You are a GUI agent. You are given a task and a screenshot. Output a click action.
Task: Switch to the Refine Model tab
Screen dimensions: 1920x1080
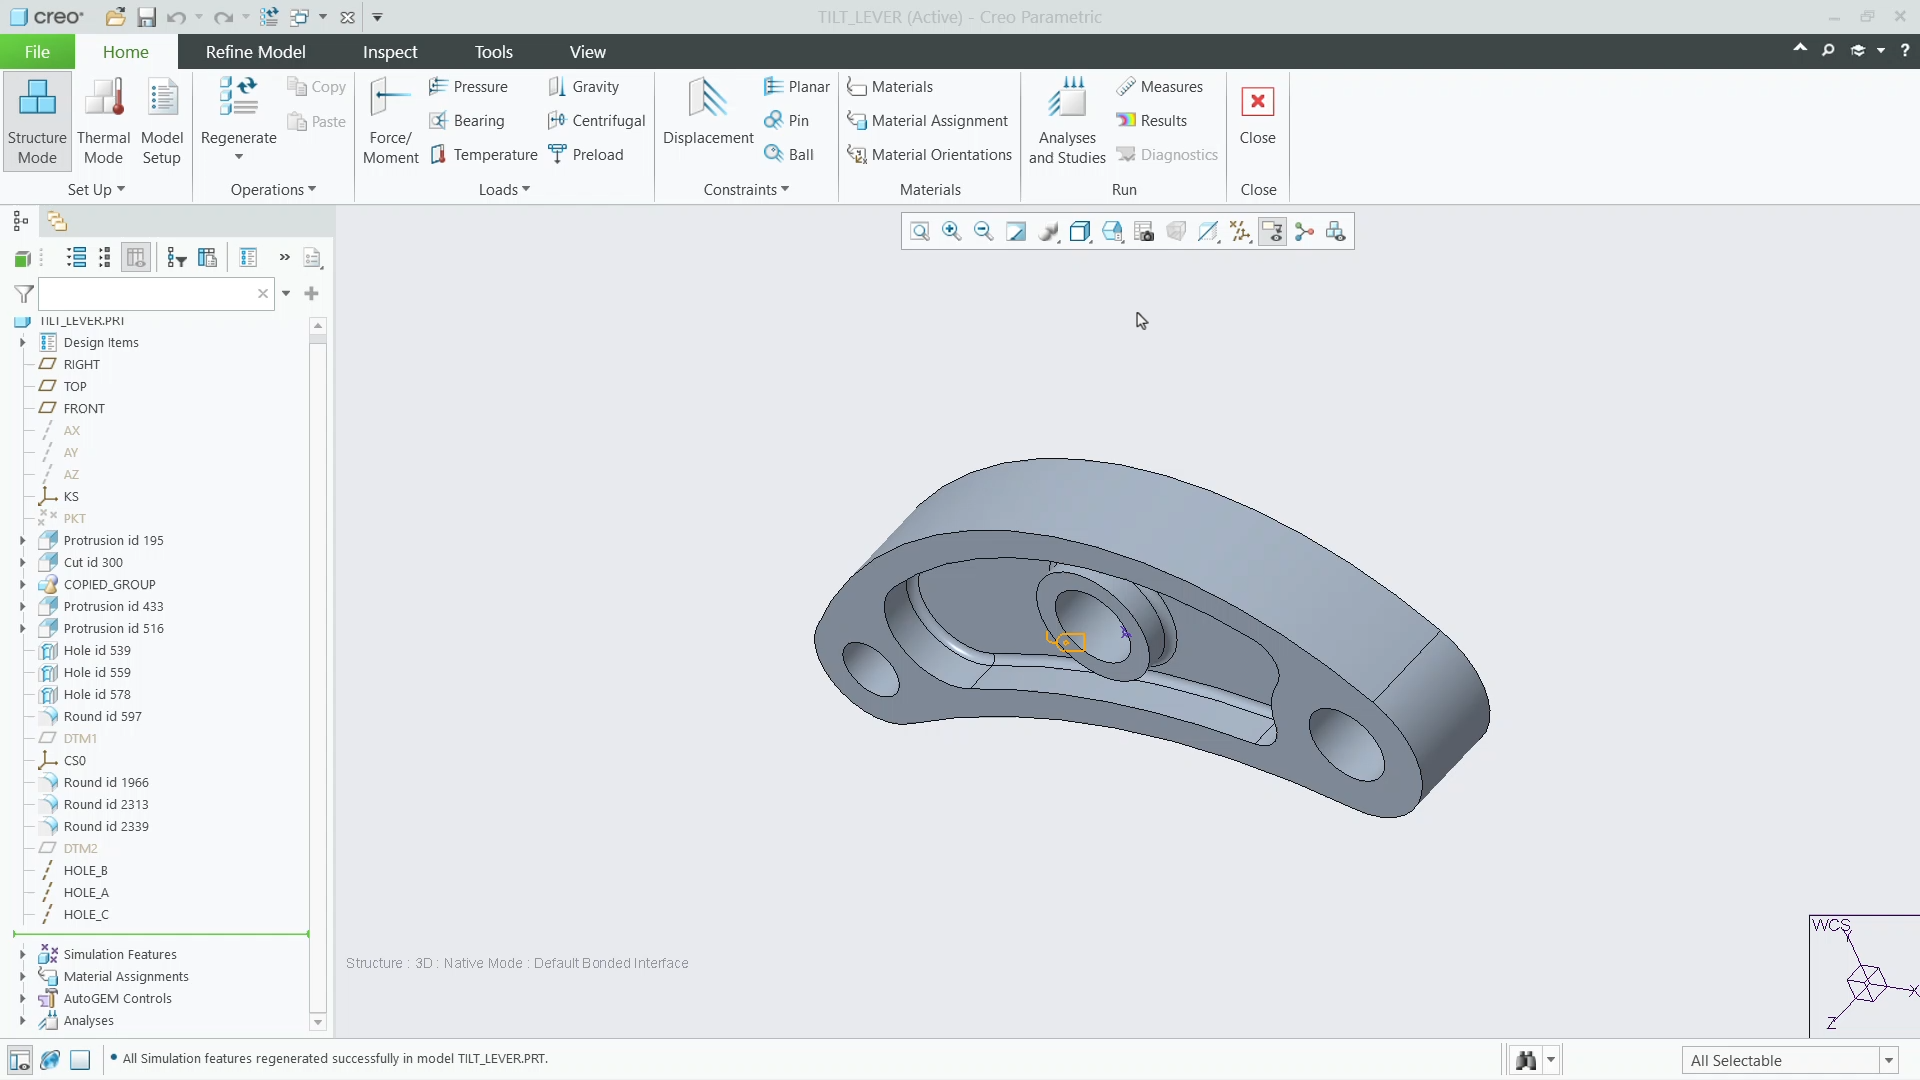[x=255, y=52]
